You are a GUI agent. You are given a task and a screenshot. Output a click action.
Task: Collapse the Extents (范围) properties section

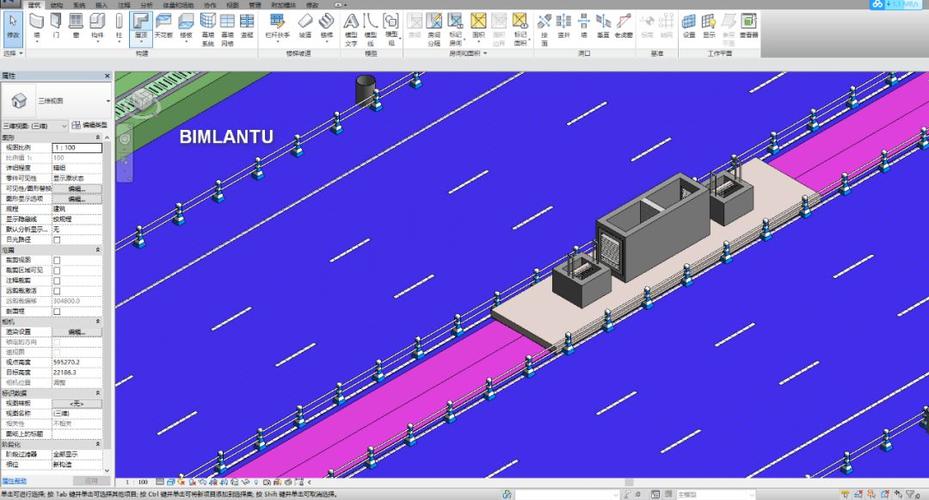pyautogui.click(x=98, y=250)
